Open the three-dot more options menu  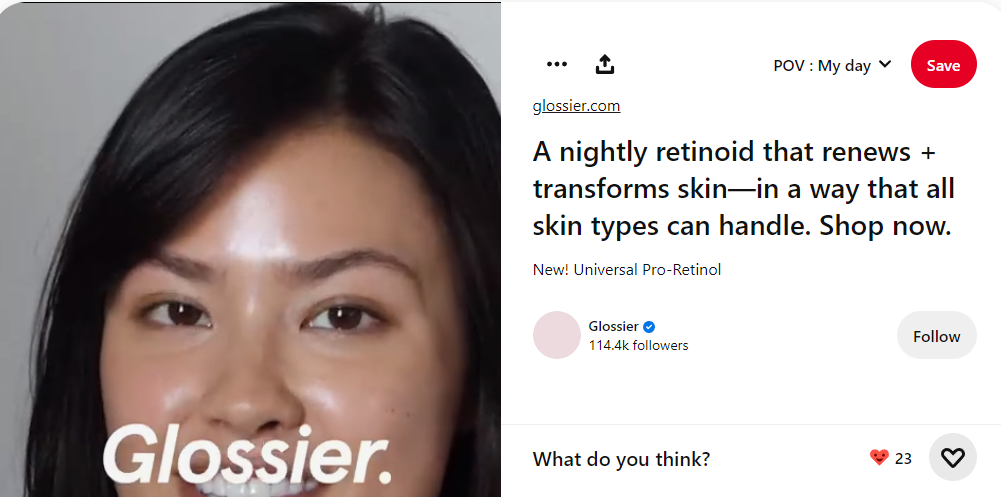pos(557,64)
